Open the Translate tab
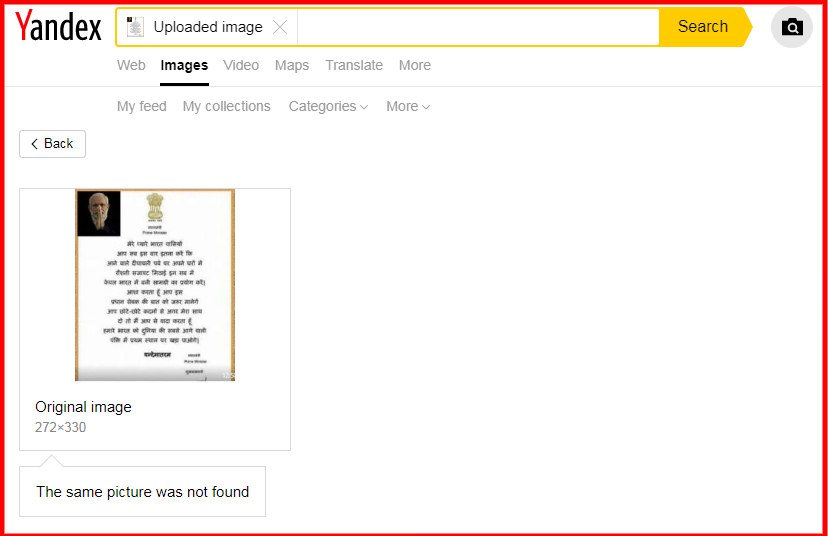 pyautogui.click(x=354, y=65)
